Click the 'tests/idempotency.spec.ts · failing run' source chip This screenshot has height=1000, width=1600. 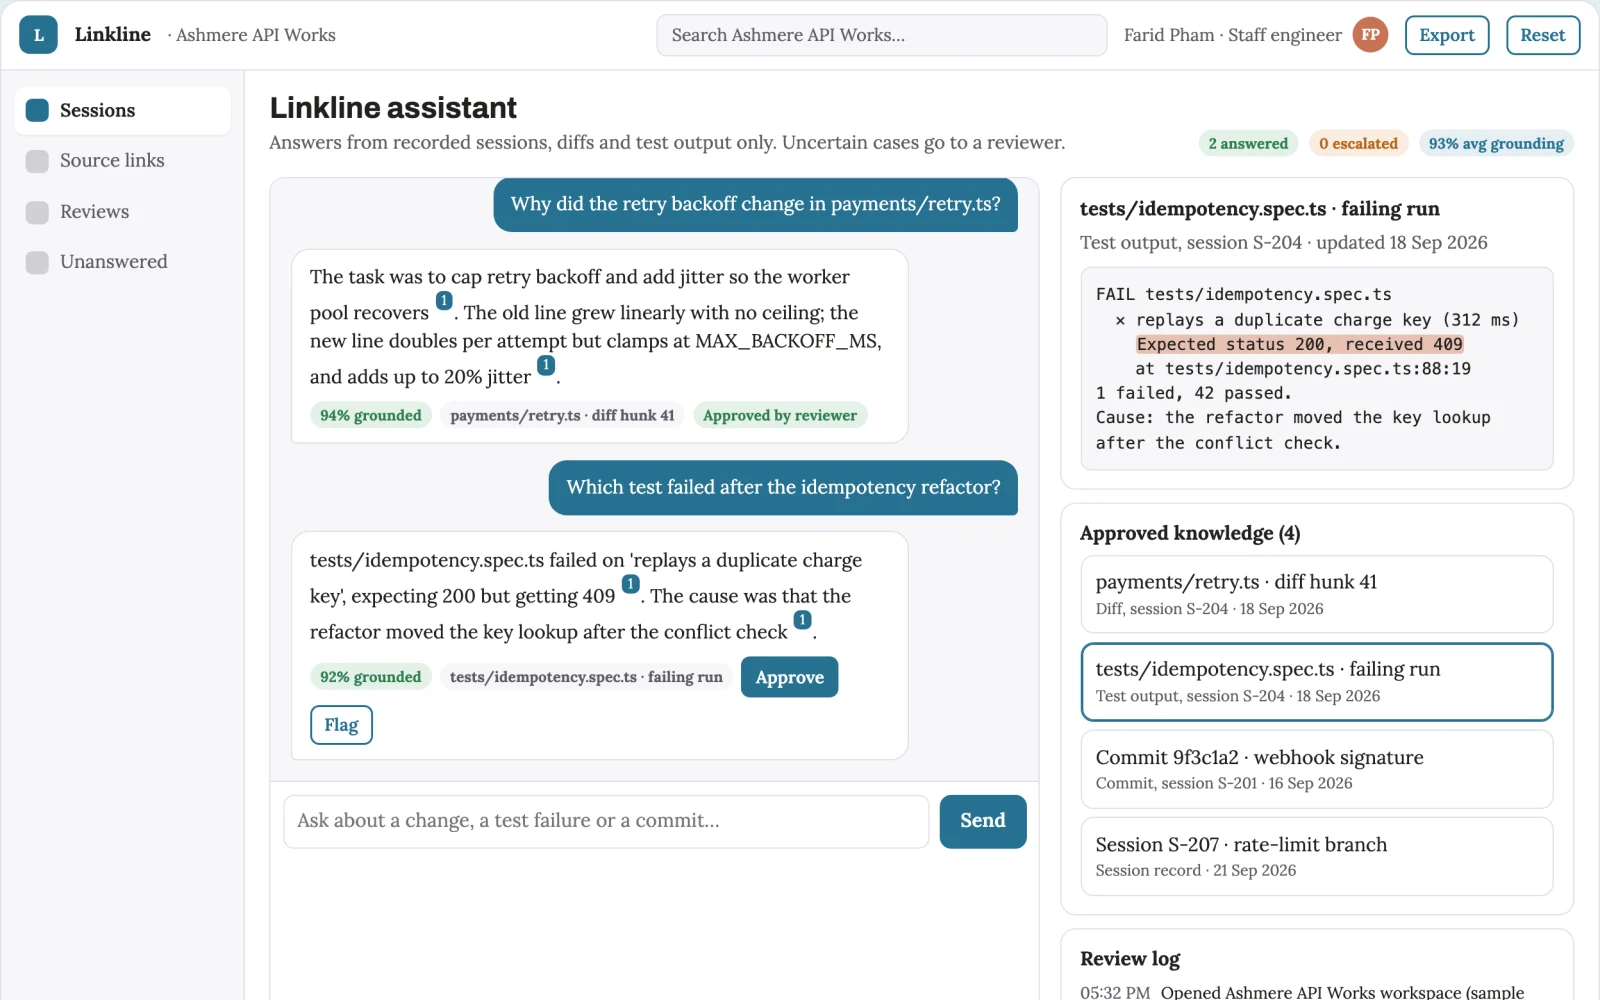(x=586, y=677)
